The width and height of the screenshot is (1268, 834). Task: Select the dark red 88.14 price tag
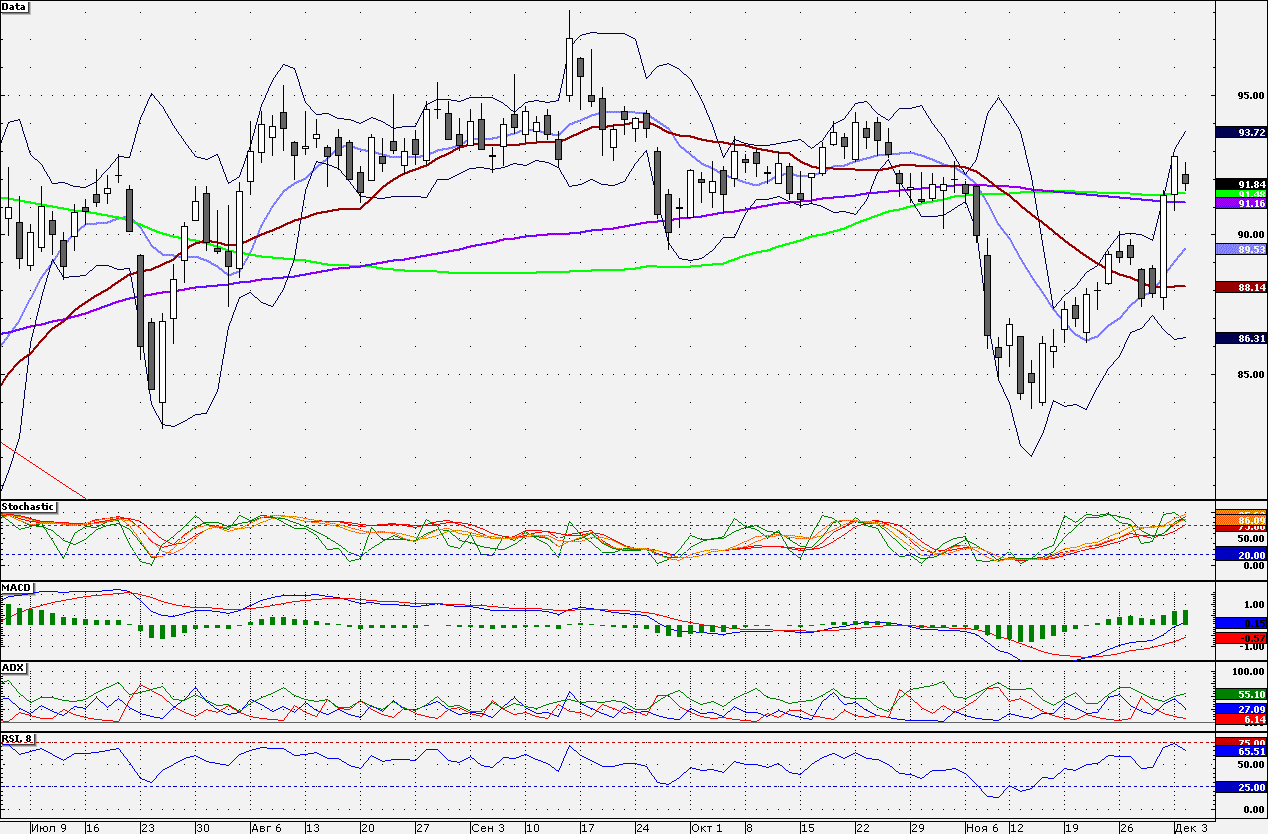1240,287
